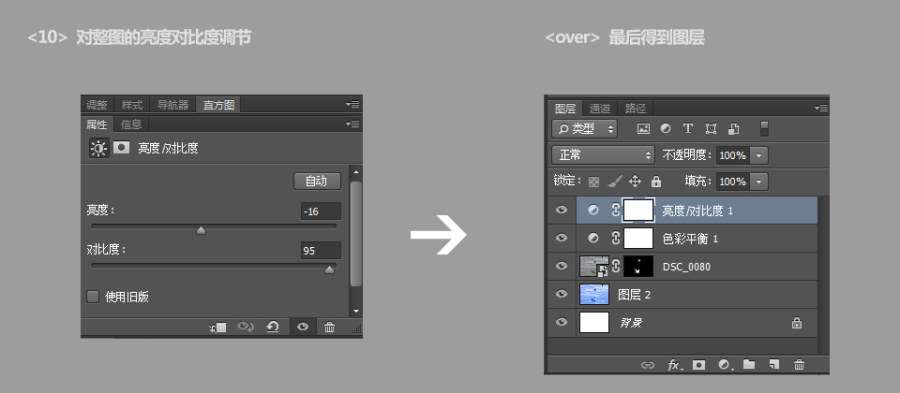Open the 类型 filter type dropdown
Viewport: 900px width, 393px height.
(584, 129)
